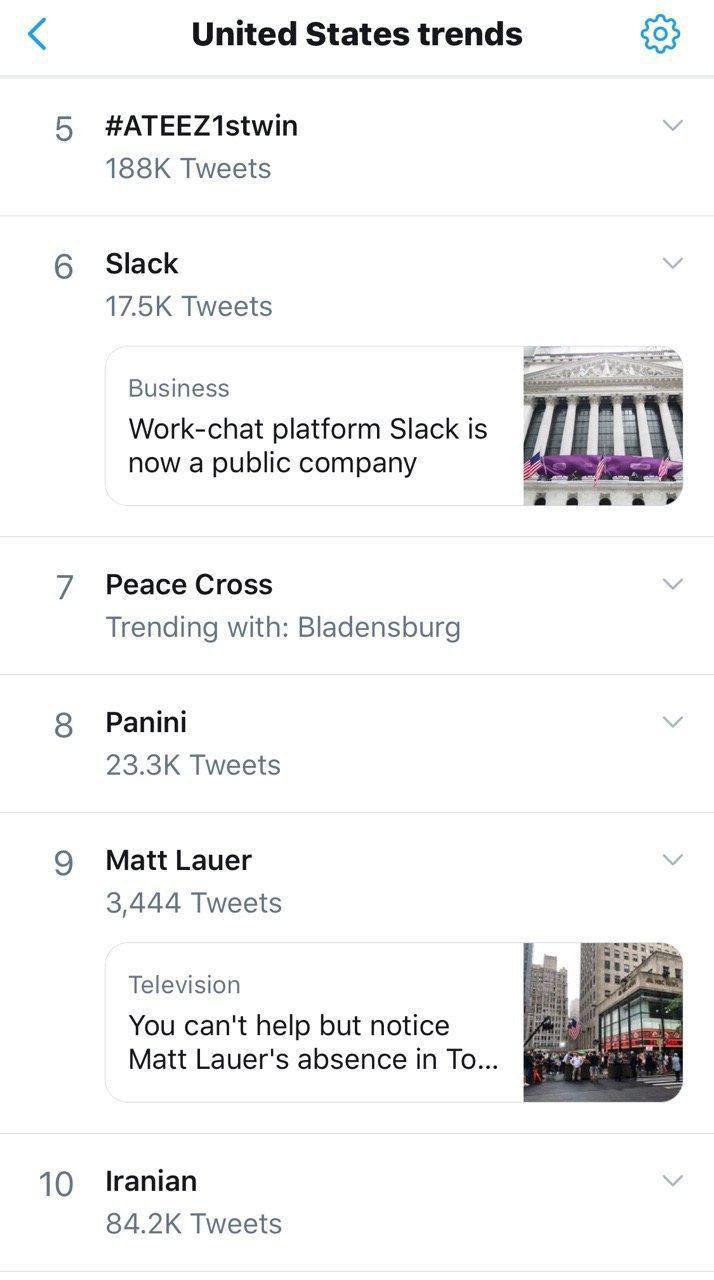Viewport: 714px width, 1280px height.
Task: Tap the chevron next to Peace Cross
Action: click(672, 584)
